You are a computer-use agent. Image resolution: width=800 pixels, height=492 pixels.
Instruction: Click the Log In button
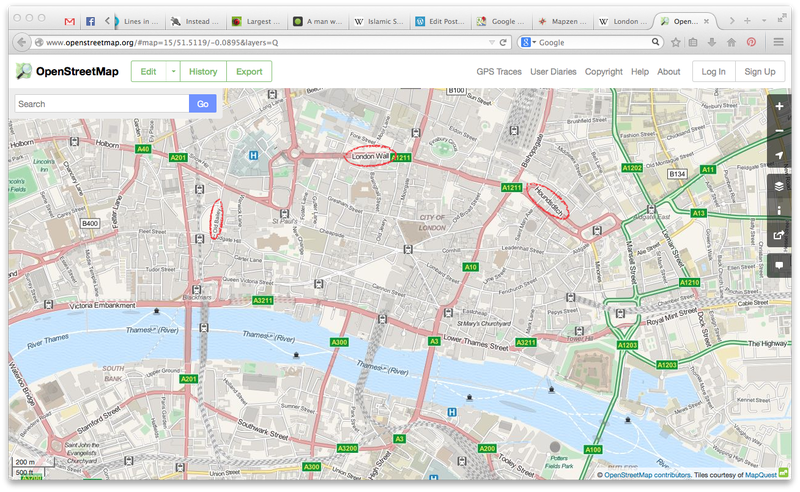click(x=713, y=71)
